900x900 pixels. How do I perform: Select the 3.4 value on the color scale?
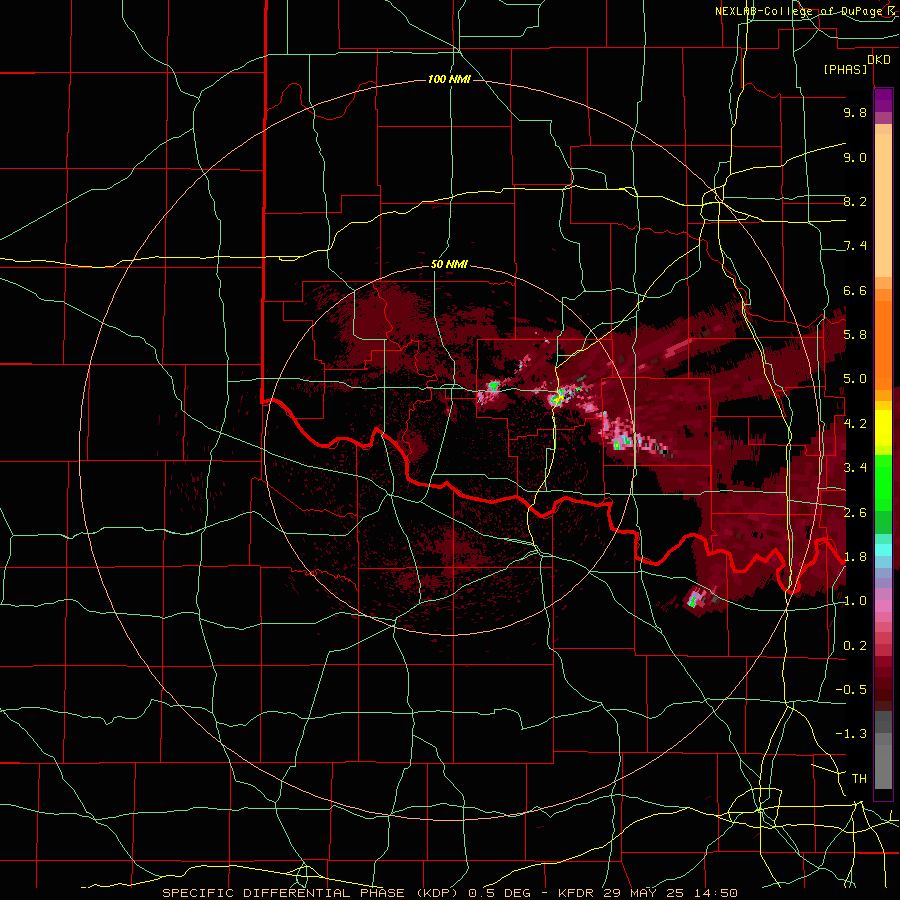(855, 468)
